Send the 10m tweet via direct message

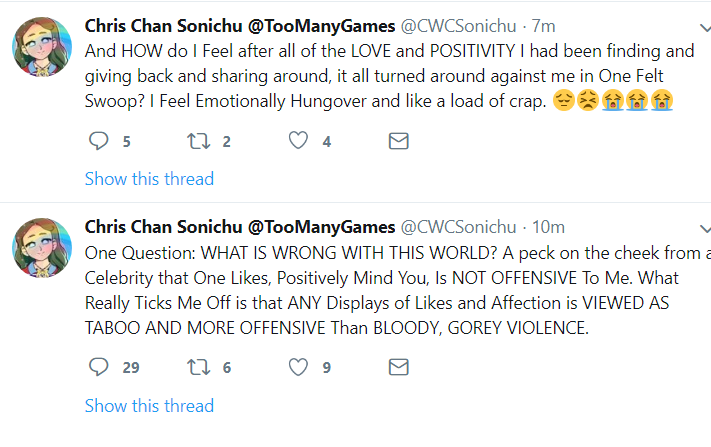coord(399,367)
